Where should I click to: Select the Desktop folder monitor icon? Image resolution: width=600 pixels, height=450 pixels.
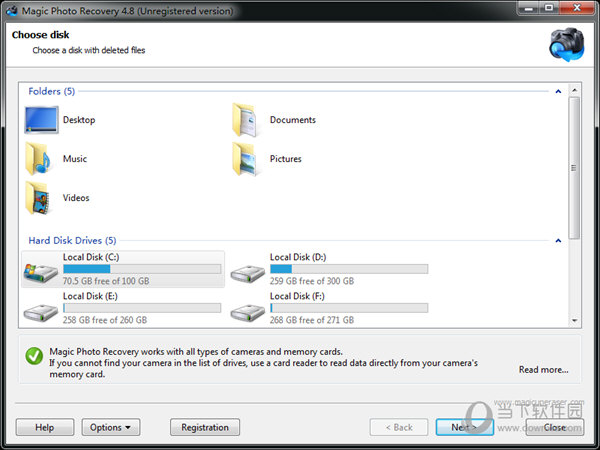(41, 120)
